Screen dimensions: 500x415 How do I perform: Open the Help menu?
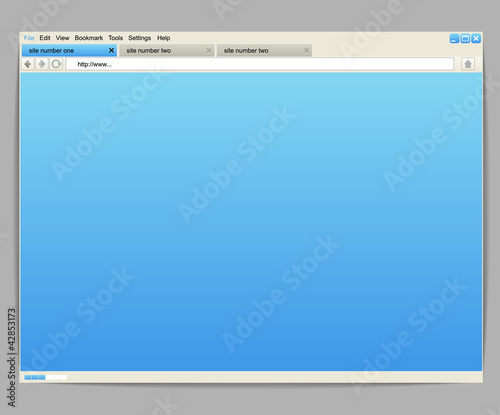pos(164,38)
